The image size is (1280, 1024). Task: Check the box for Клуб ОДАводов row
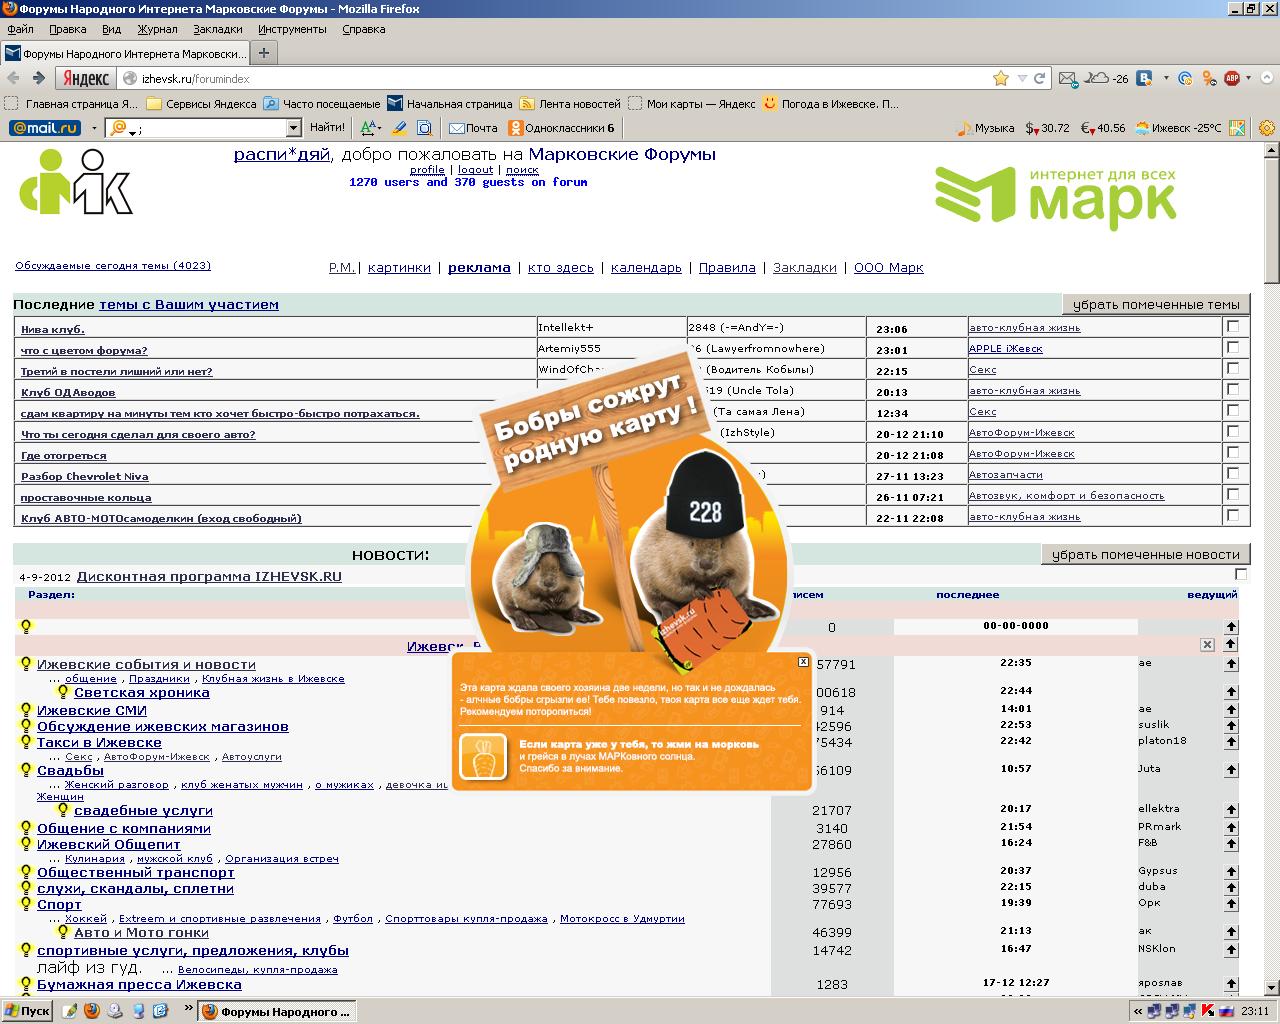pos(1232,389)
